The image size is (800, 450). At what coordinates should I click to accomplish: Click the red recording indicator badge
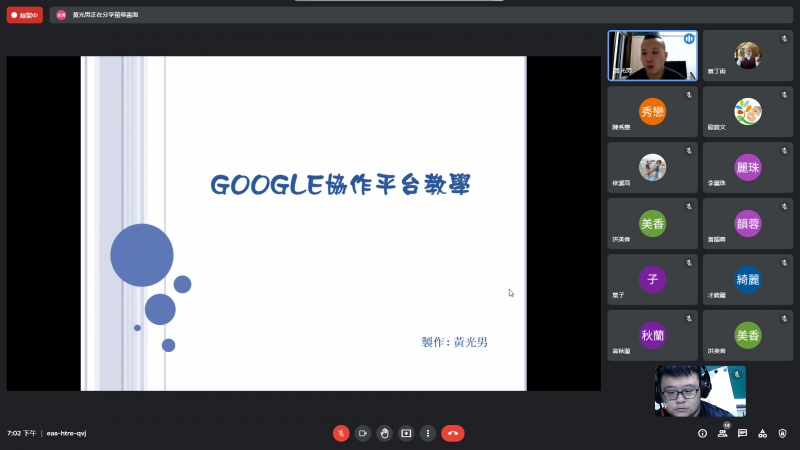[x=24, y=15]
